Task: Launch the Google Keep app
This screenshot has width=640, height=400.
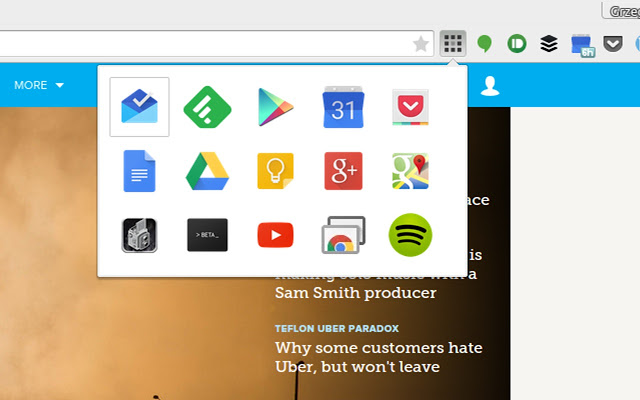Action: pyautogui.click(x=276, y=171)
